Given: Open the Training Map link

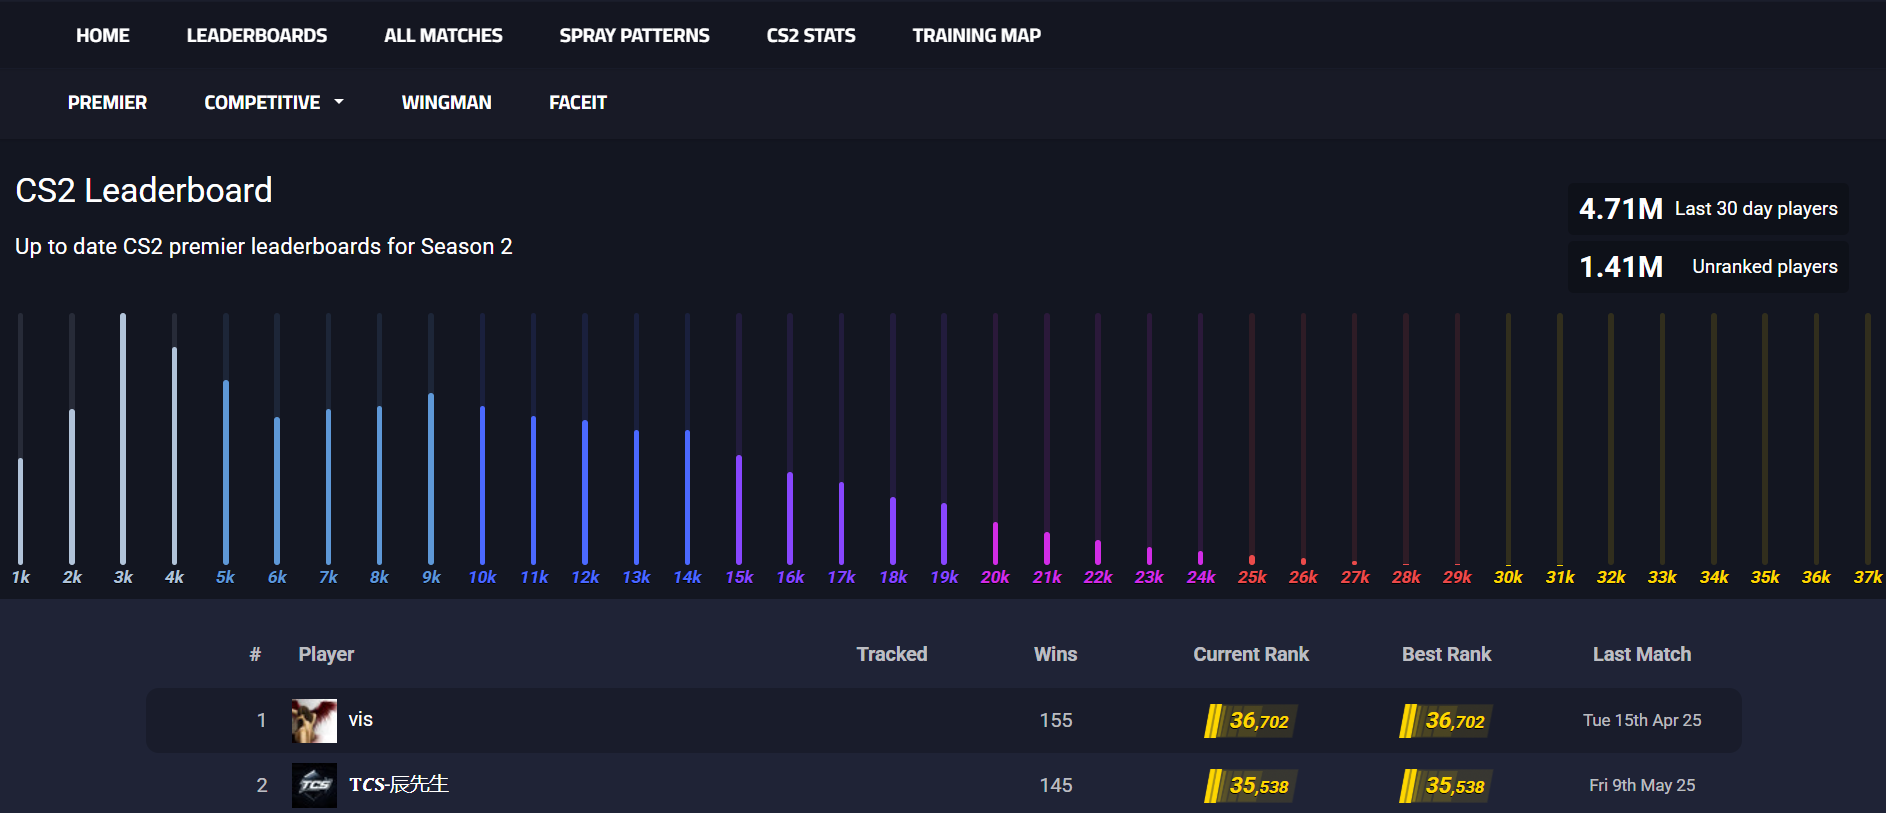Looking at the screenshot, I should [x=976, y=35].
